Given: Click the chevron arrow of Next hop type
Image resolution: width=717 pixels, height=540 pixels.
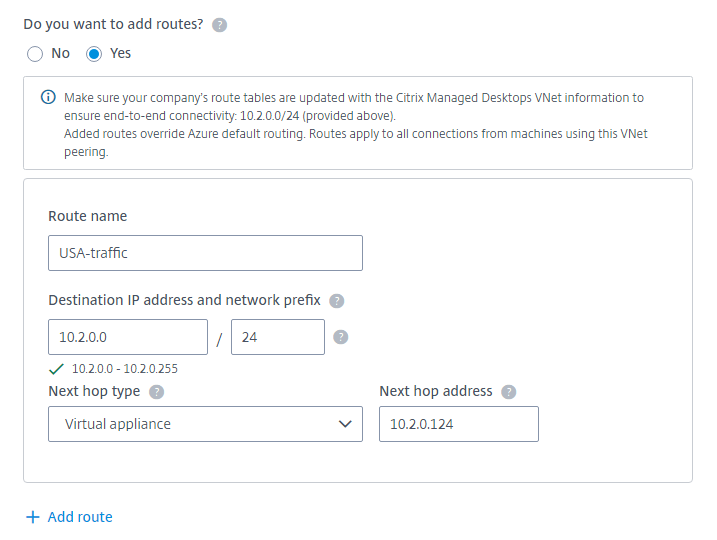Looking at the screenshot, I should point(346,424).
